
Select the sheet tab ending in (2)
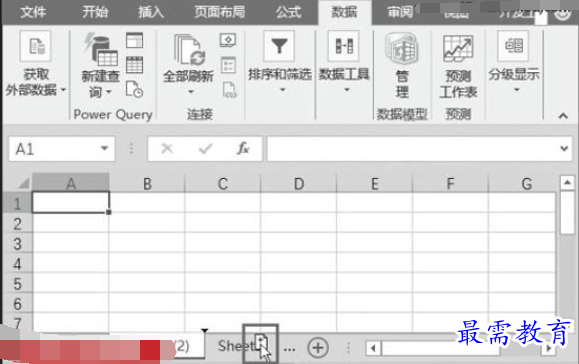(x=181, y=346)
